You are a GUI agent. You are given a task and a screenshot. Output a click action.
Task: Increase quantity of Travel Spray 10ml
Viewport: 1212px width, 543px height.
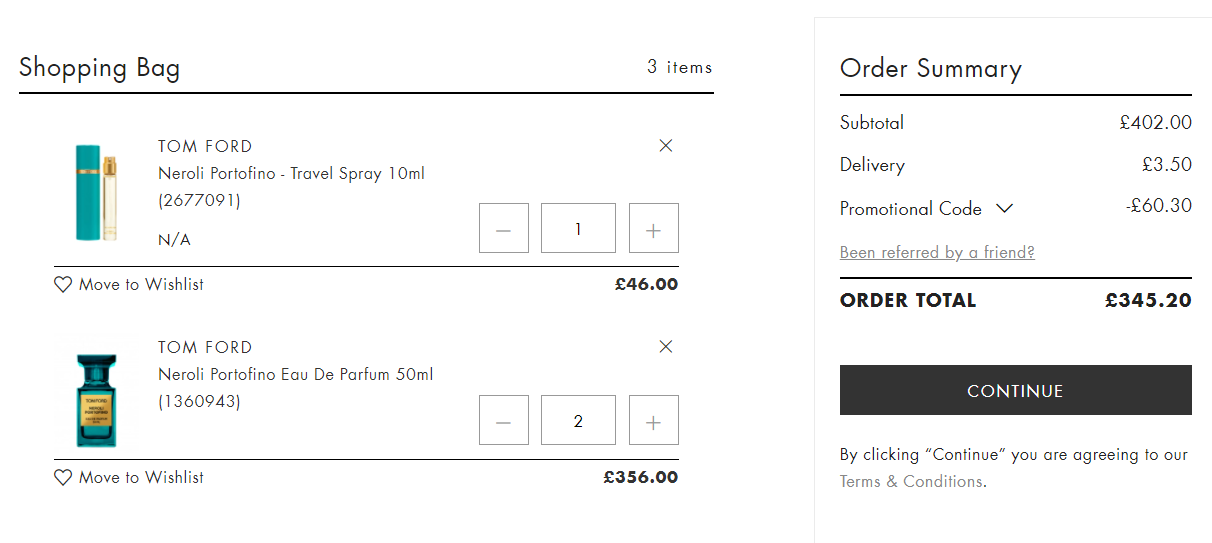coord(654,228)
